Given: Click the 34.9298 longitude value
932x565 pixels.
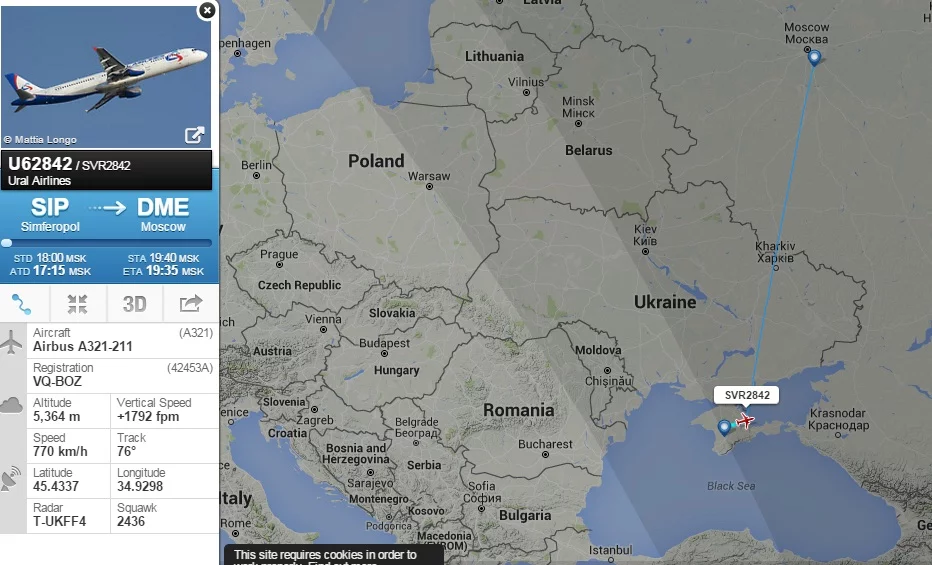Looking at the screenshot, I should click(140, 487).
